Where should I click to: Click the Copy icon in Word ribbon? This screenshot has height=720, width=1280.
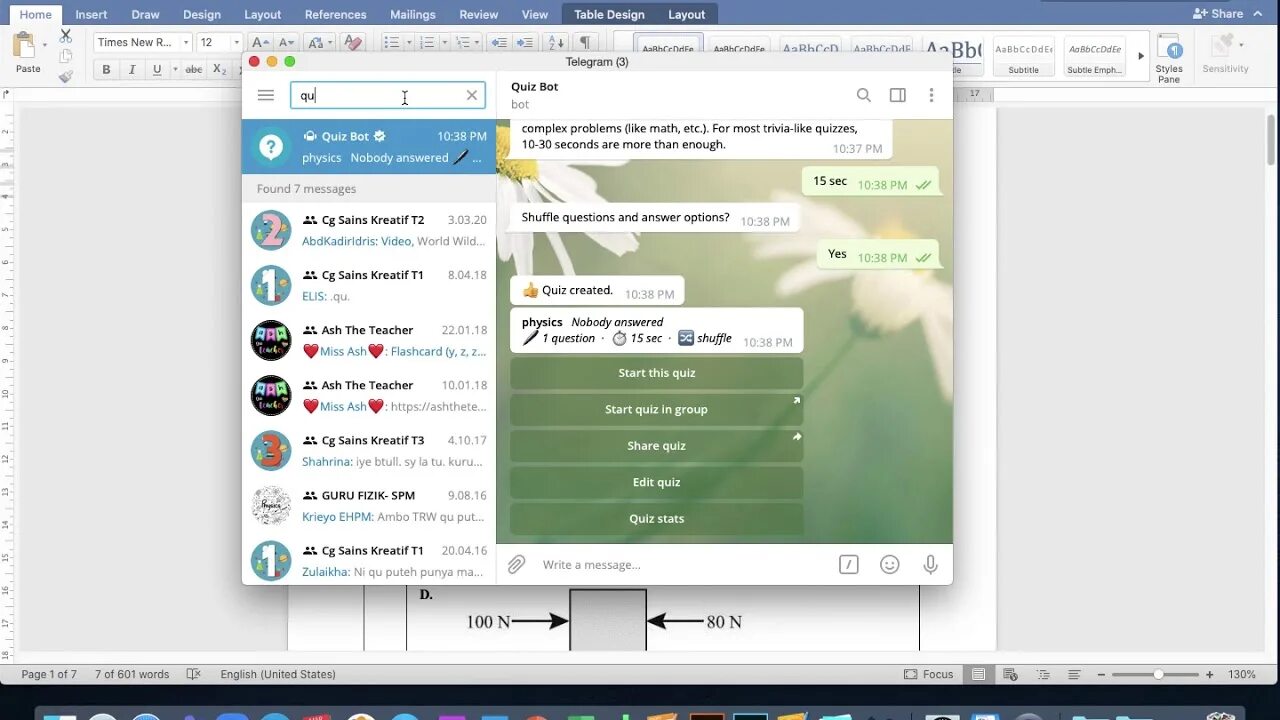(x=66, y=55)
